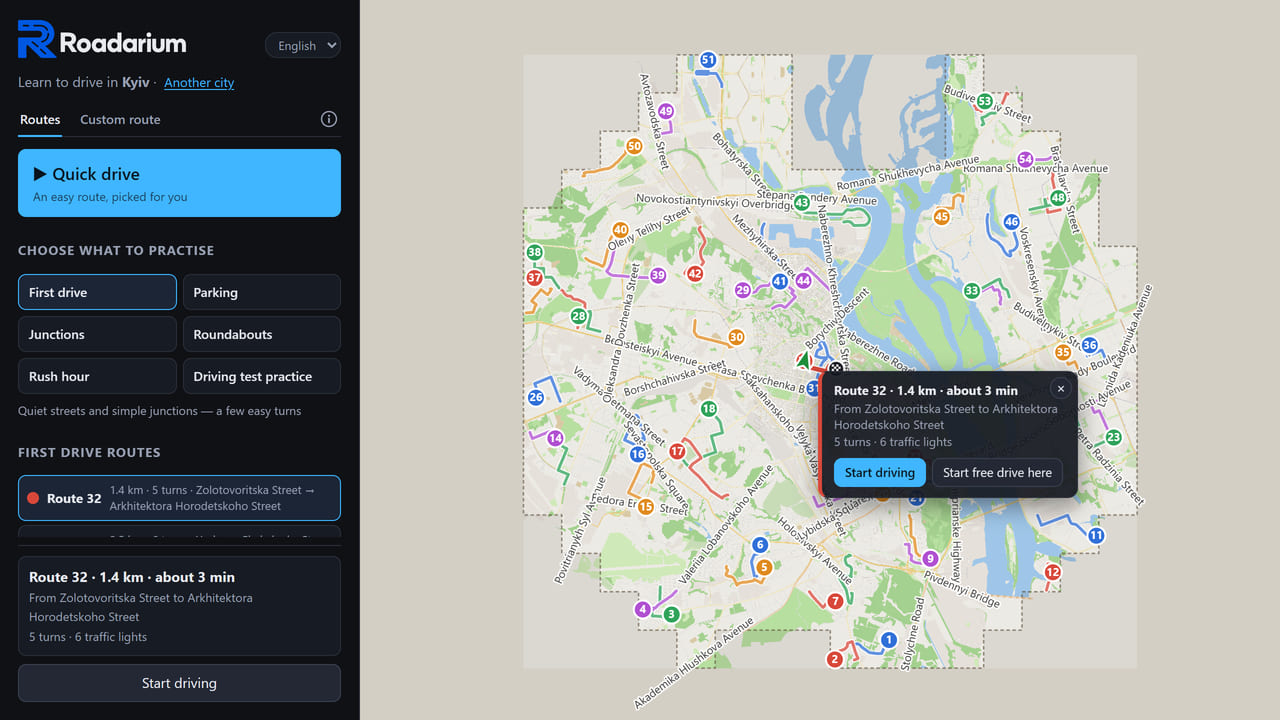This screenshot has height=720, width=1280.
Task: Select route marker 3 on map
Action: pyautogui.click(x=671, y=614)
